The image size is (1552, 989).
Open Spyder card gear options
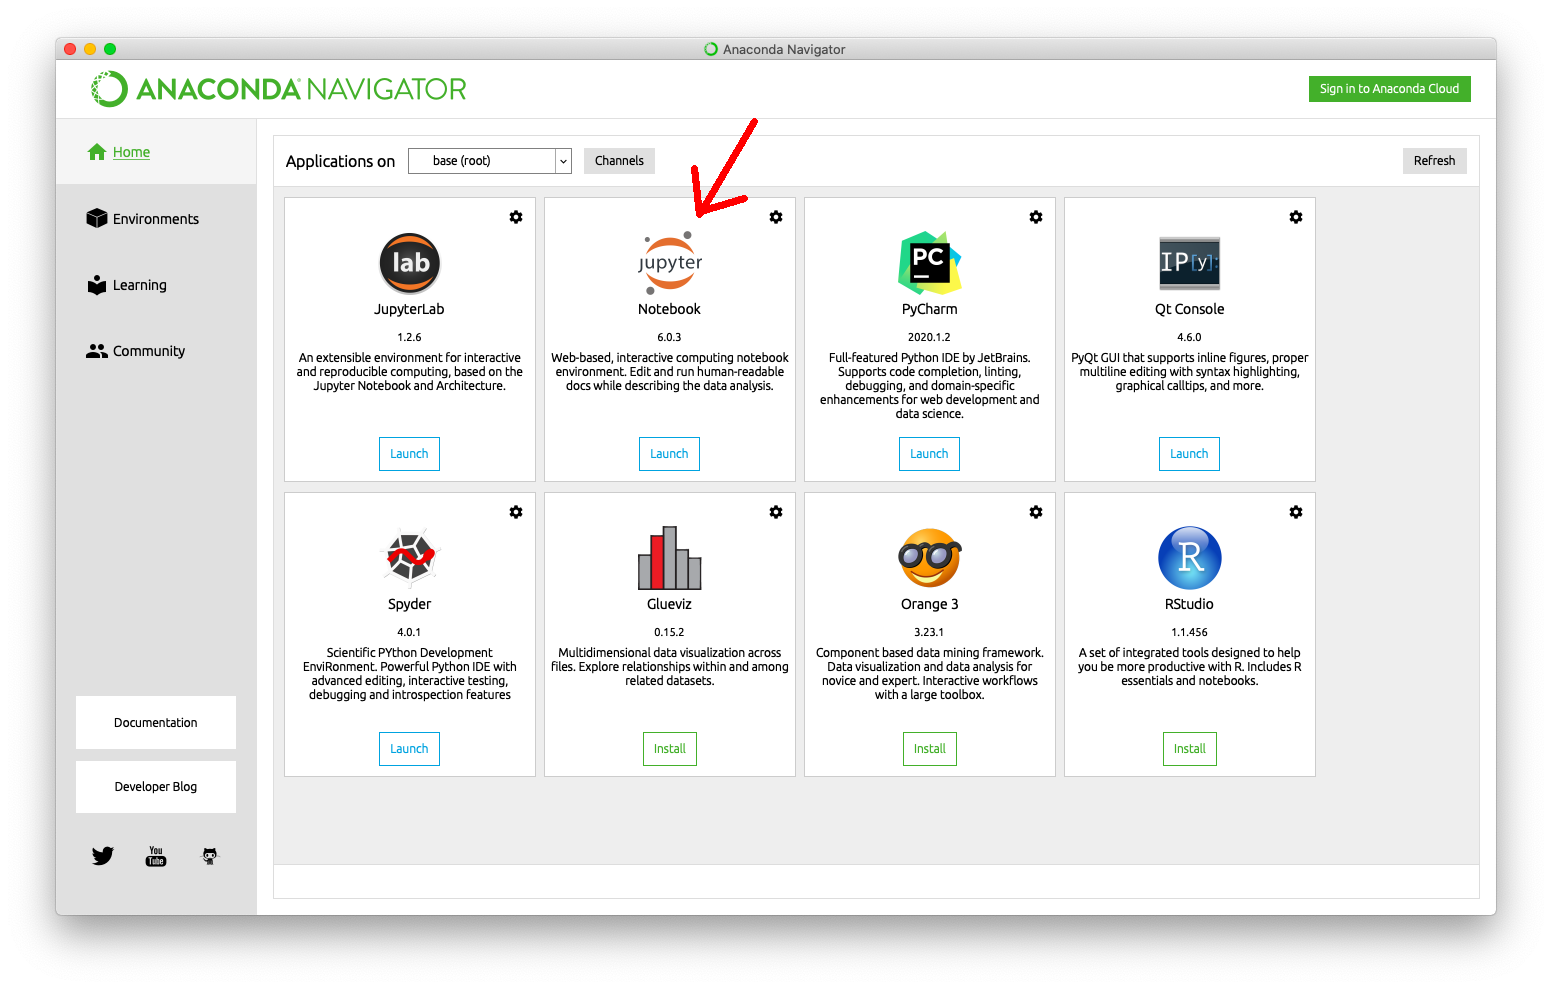(x=516, y=512)
